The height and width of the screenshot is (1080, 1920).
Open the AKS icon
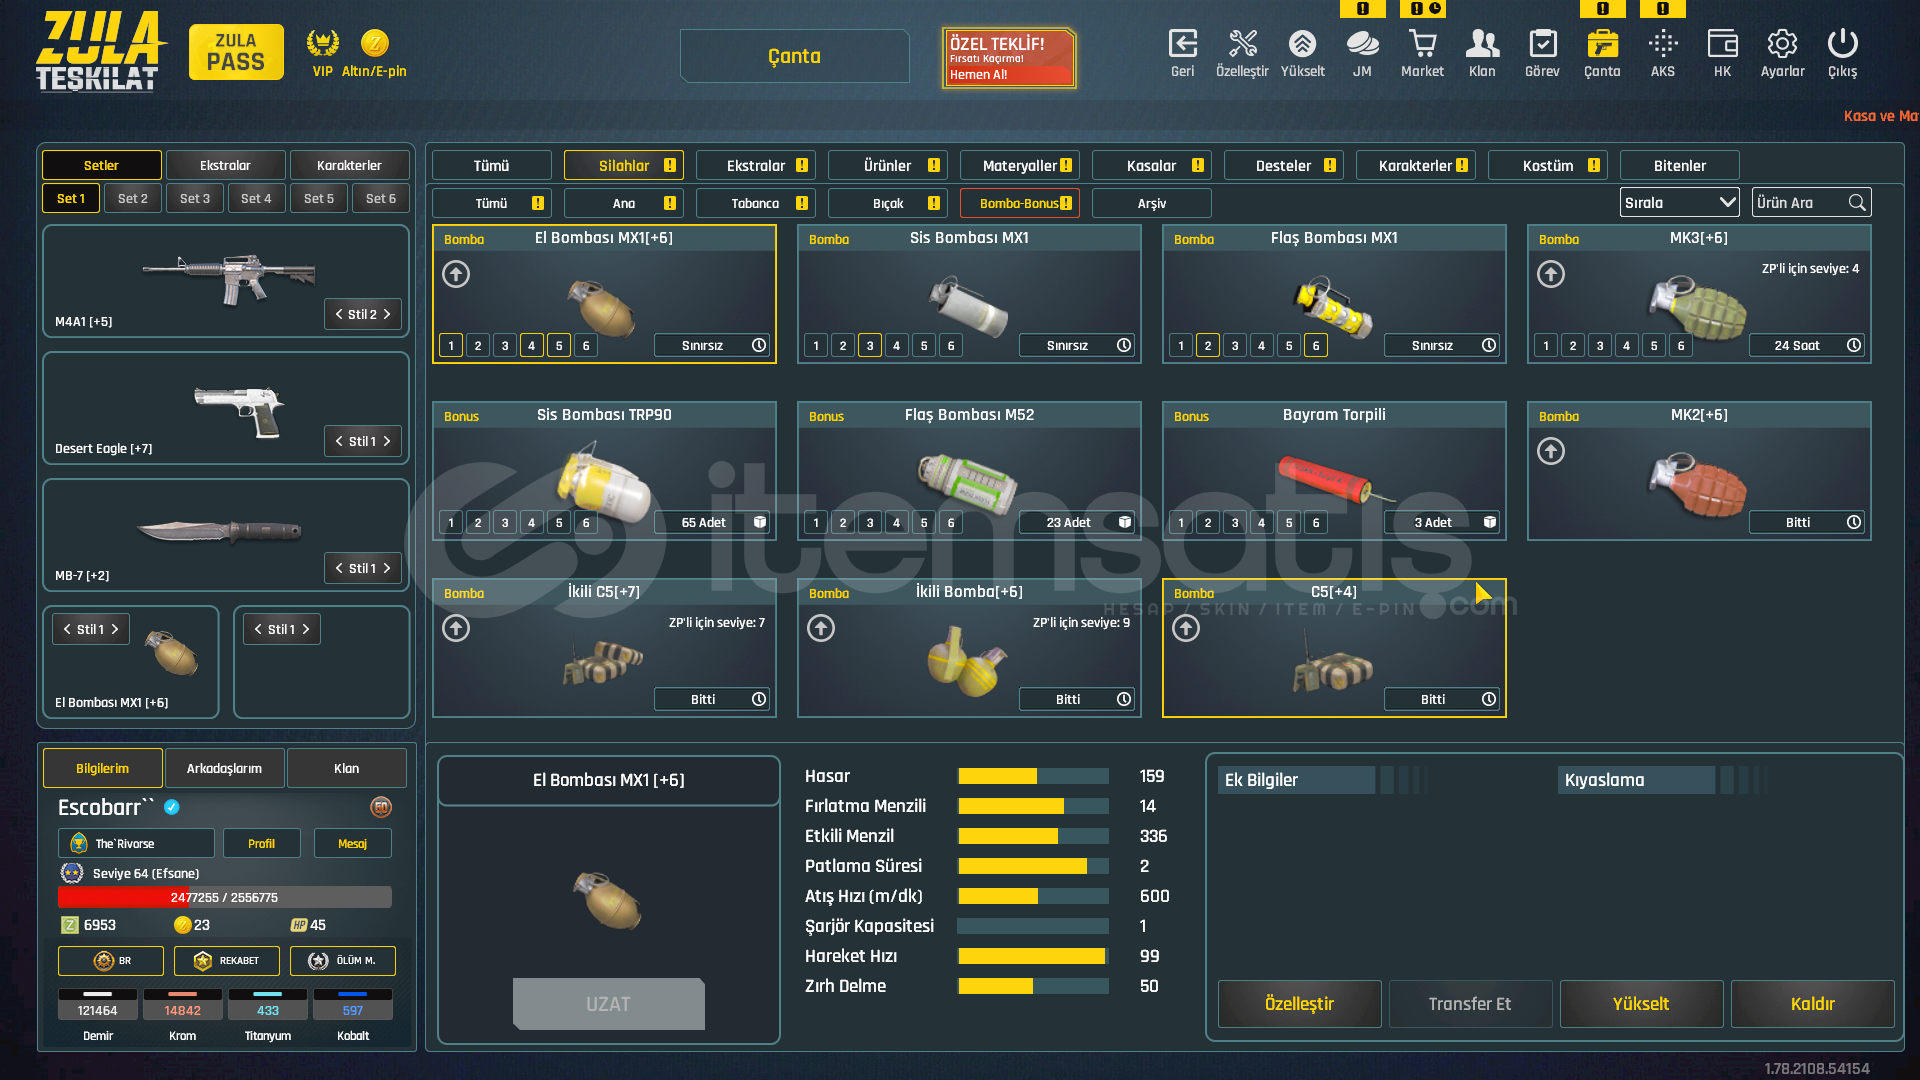[1663, 44]
